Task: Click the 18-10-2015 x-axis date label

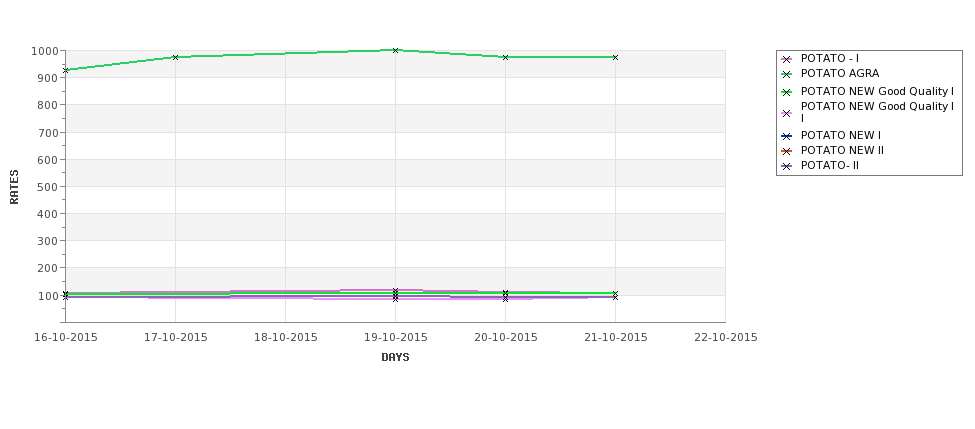Action: pyautogui.click(x=285, y=338)
